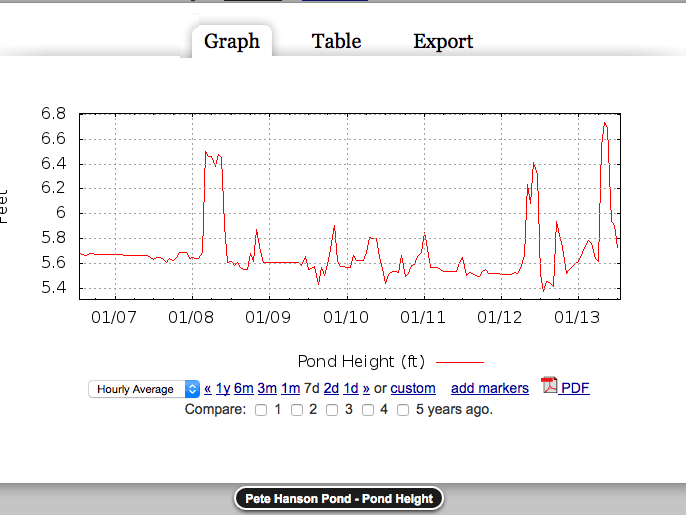Viewport: 686px width, 515px height.
Task: Open the PDF text link
Action: tap(575, 388)
